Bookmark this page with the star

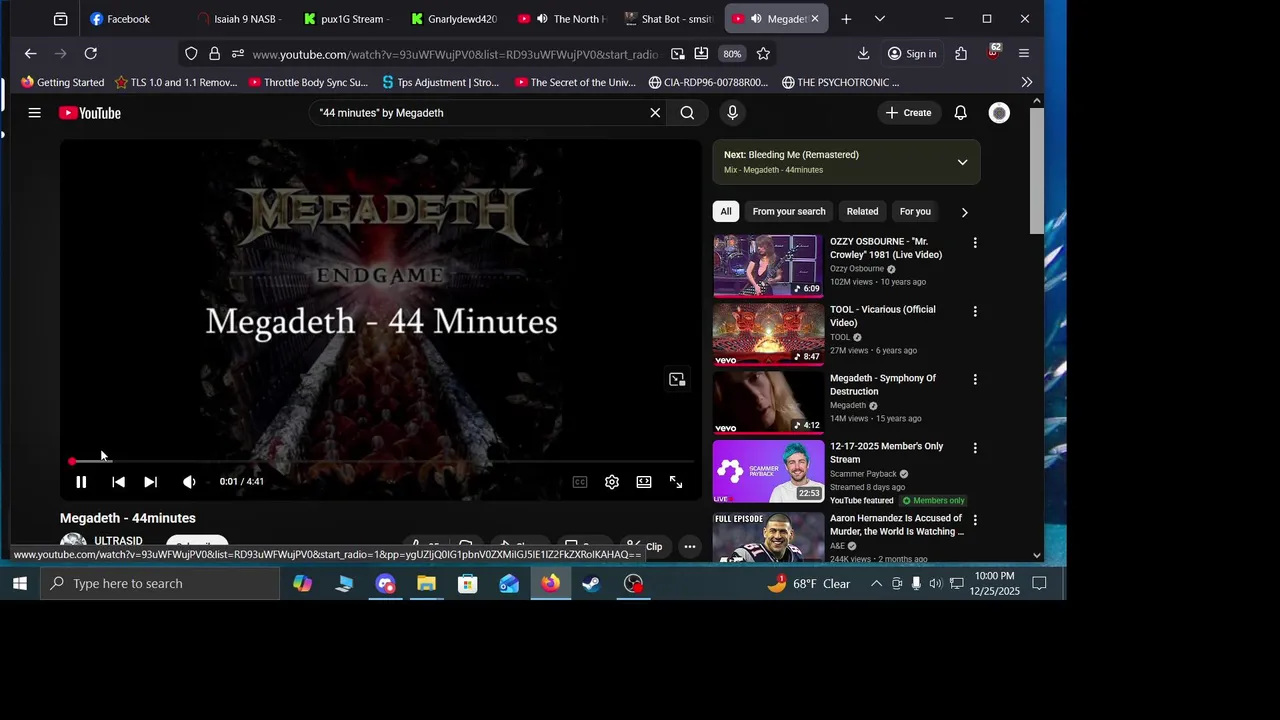pos(763,54)
